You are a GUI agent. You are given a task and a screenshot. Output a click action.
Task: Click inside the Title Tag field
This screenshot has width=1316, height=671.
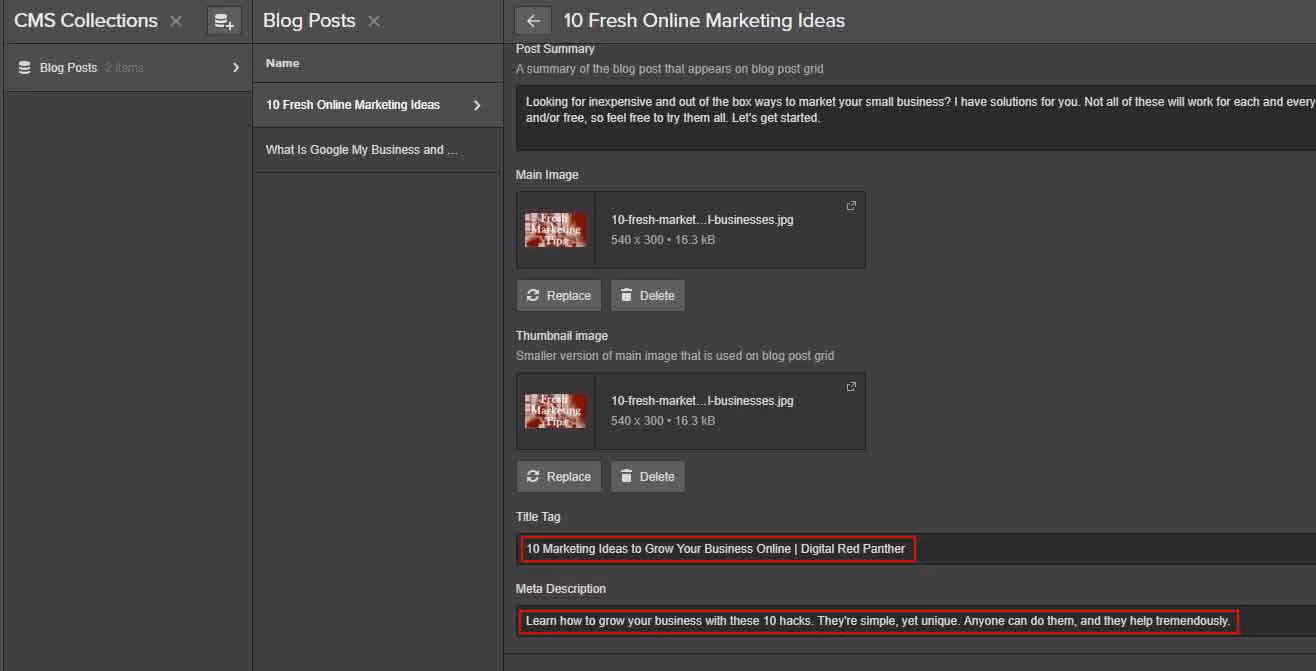click(716, 549)
